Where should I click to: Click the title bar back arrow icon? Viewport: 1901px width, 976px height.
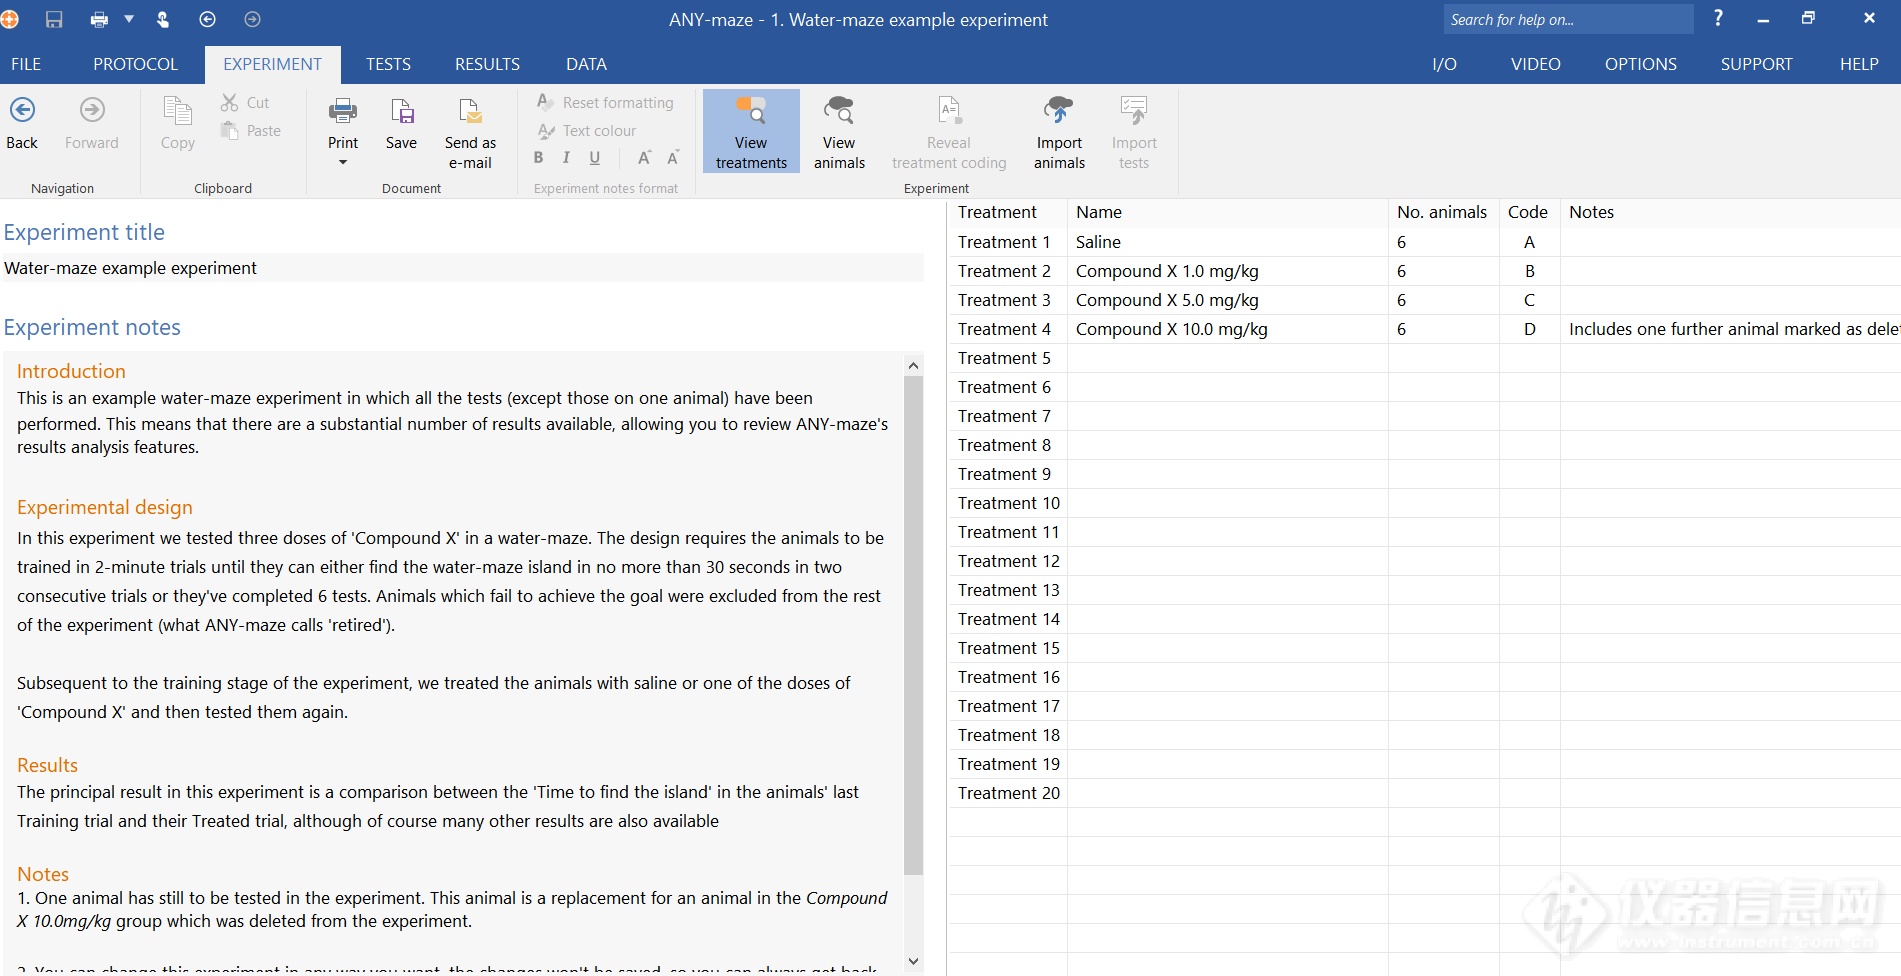tap(208, 19)
